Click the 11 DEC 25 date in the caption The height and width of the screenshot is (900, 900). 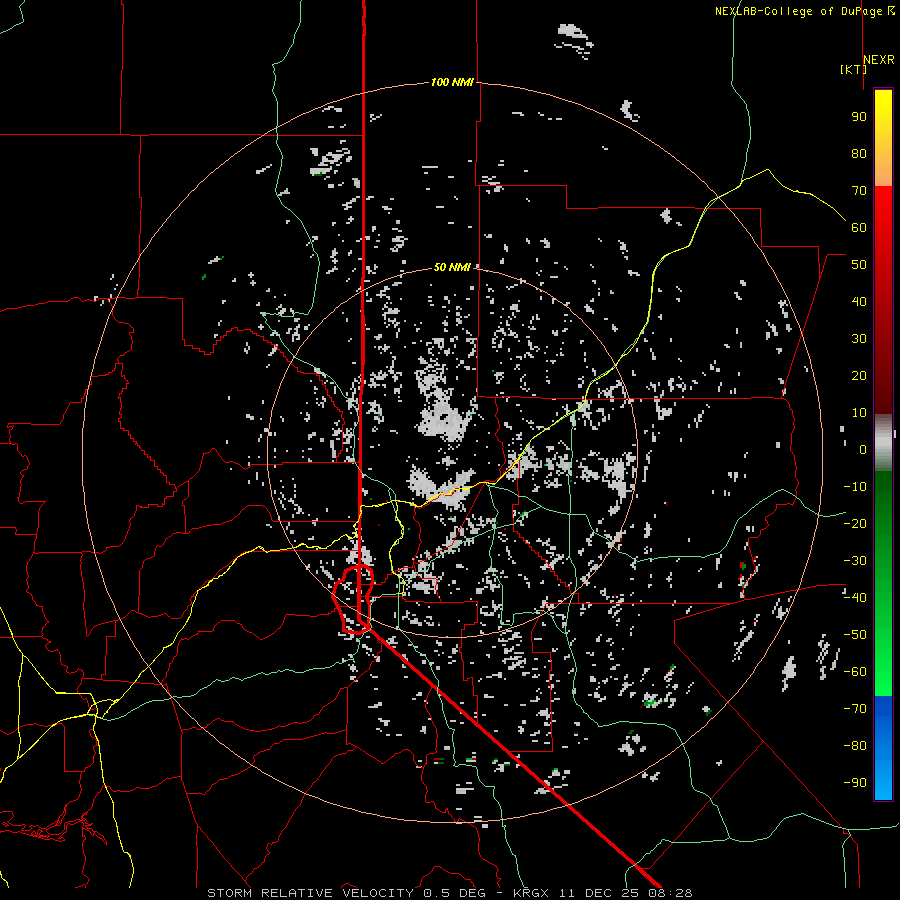599,893
